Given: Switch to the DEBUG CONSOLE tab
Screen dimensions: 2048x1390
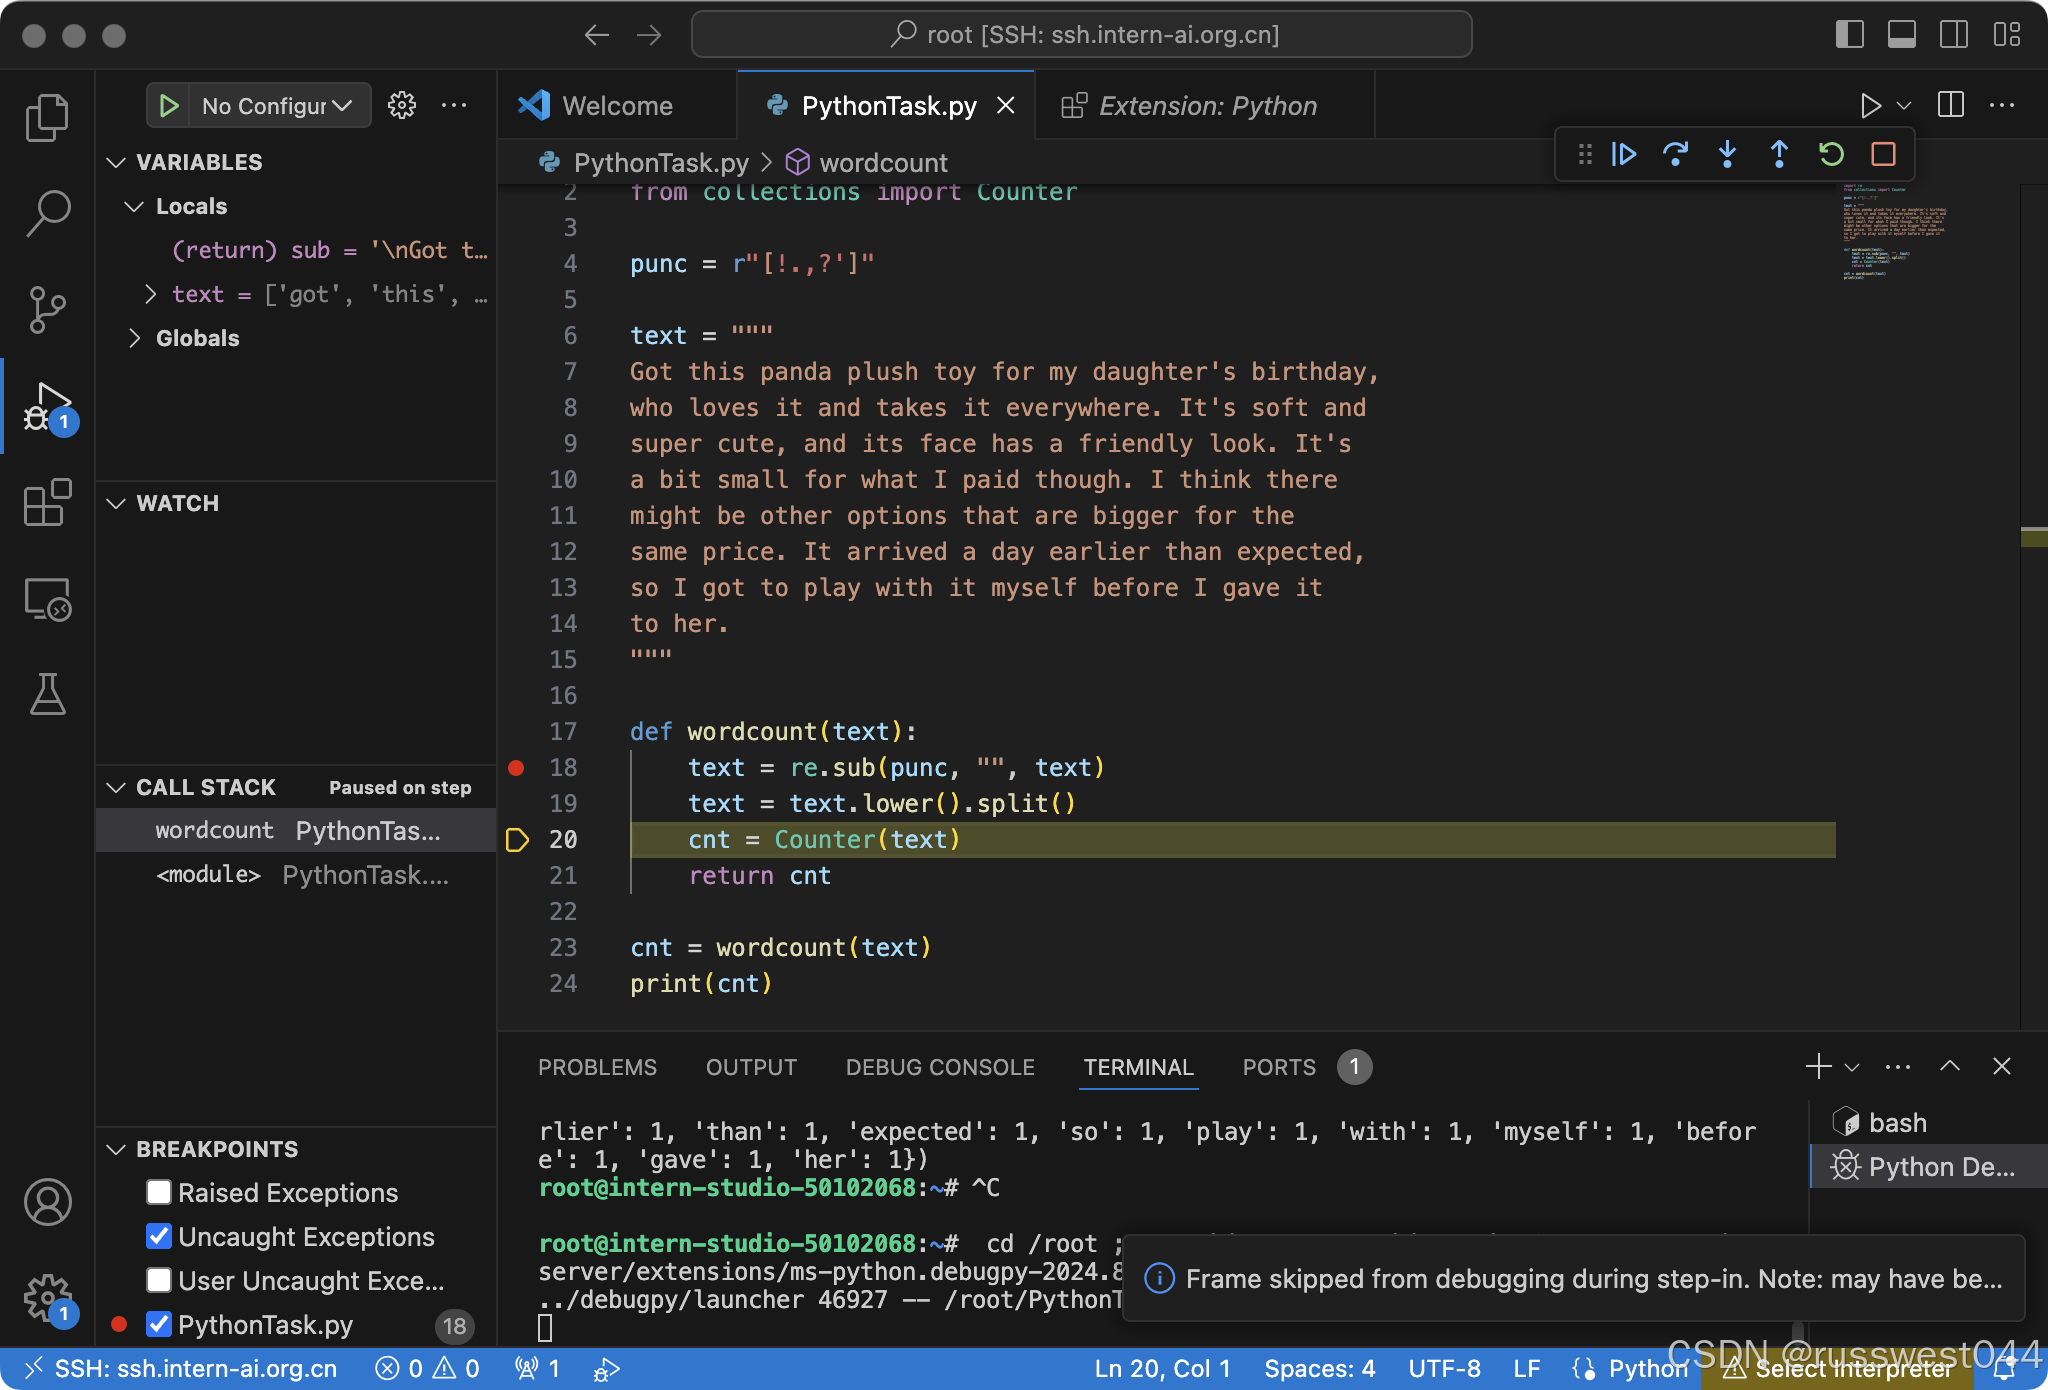Looking at the screenshot, I should click(939, 1067).
